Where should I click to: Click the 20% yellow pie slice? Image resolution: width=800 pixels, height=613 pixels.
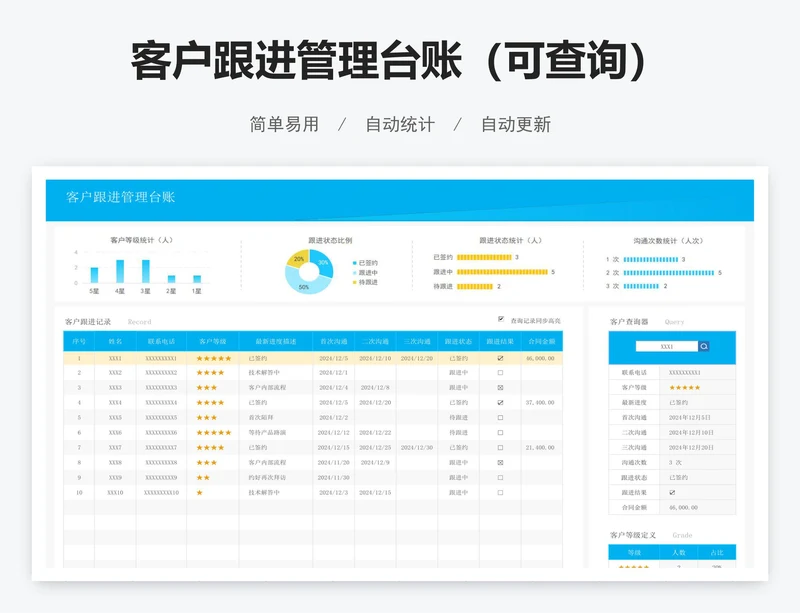[297, 259]
